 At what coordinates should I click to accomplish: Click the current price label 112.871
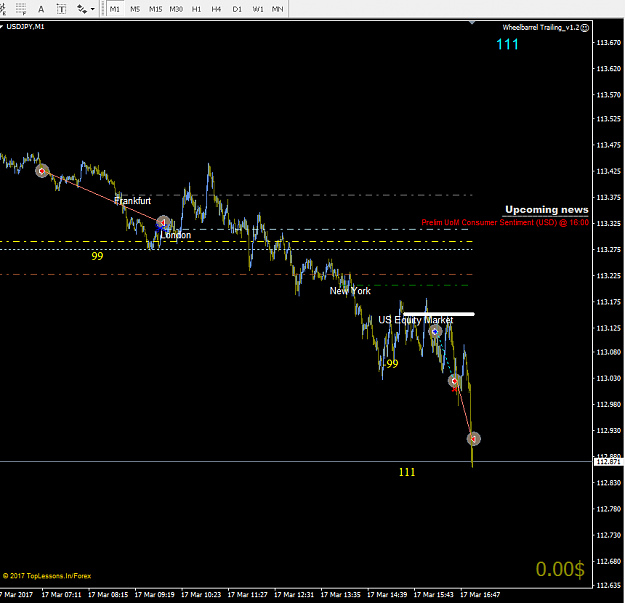click(x=608, y=462)
